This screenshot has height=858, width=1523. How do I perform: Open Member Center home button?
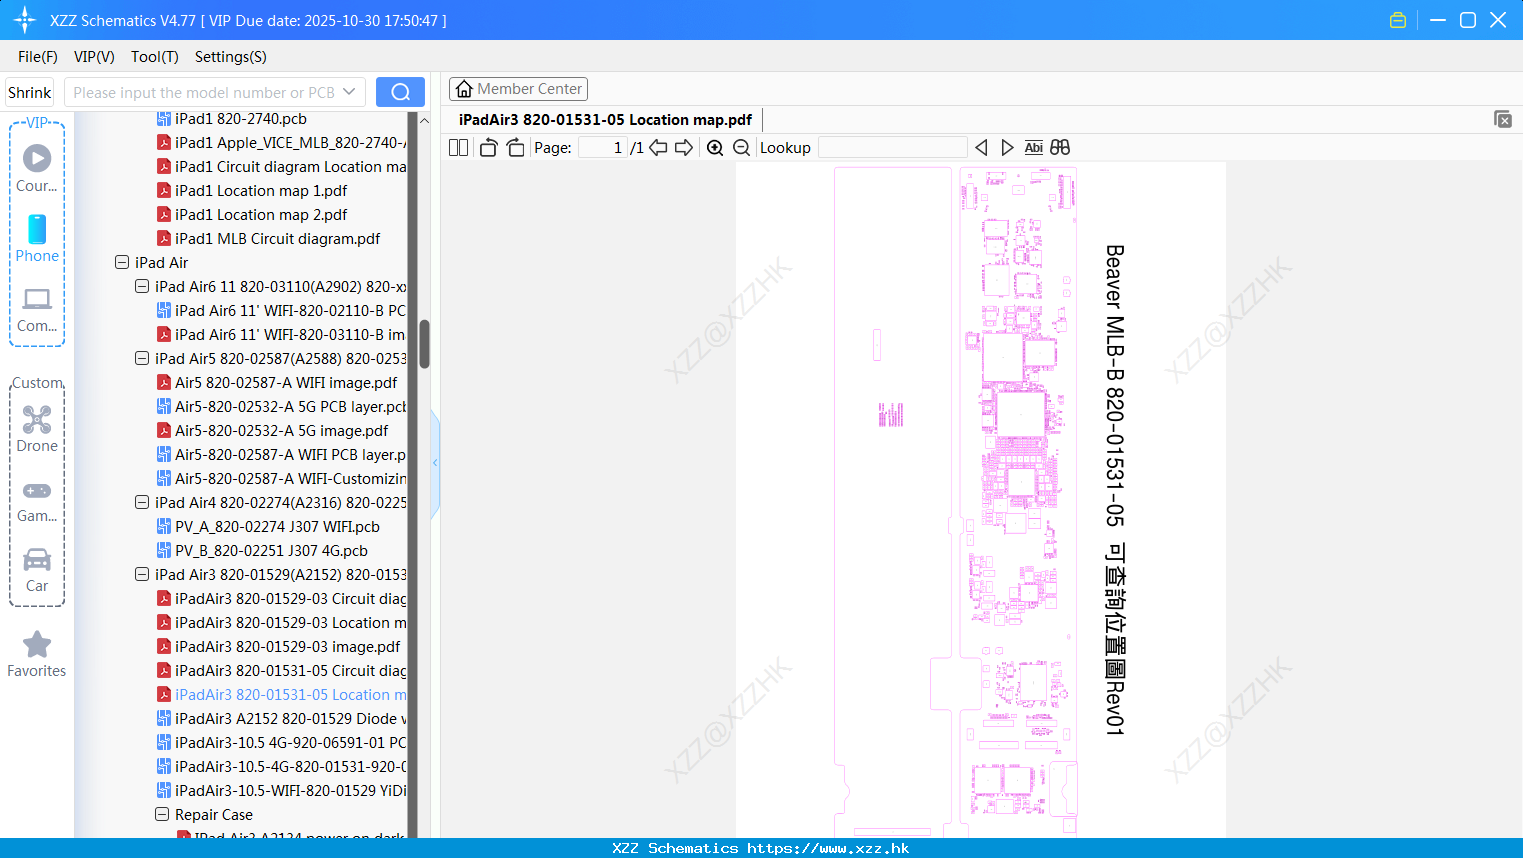pyautogui.click(x=518, y=89)
